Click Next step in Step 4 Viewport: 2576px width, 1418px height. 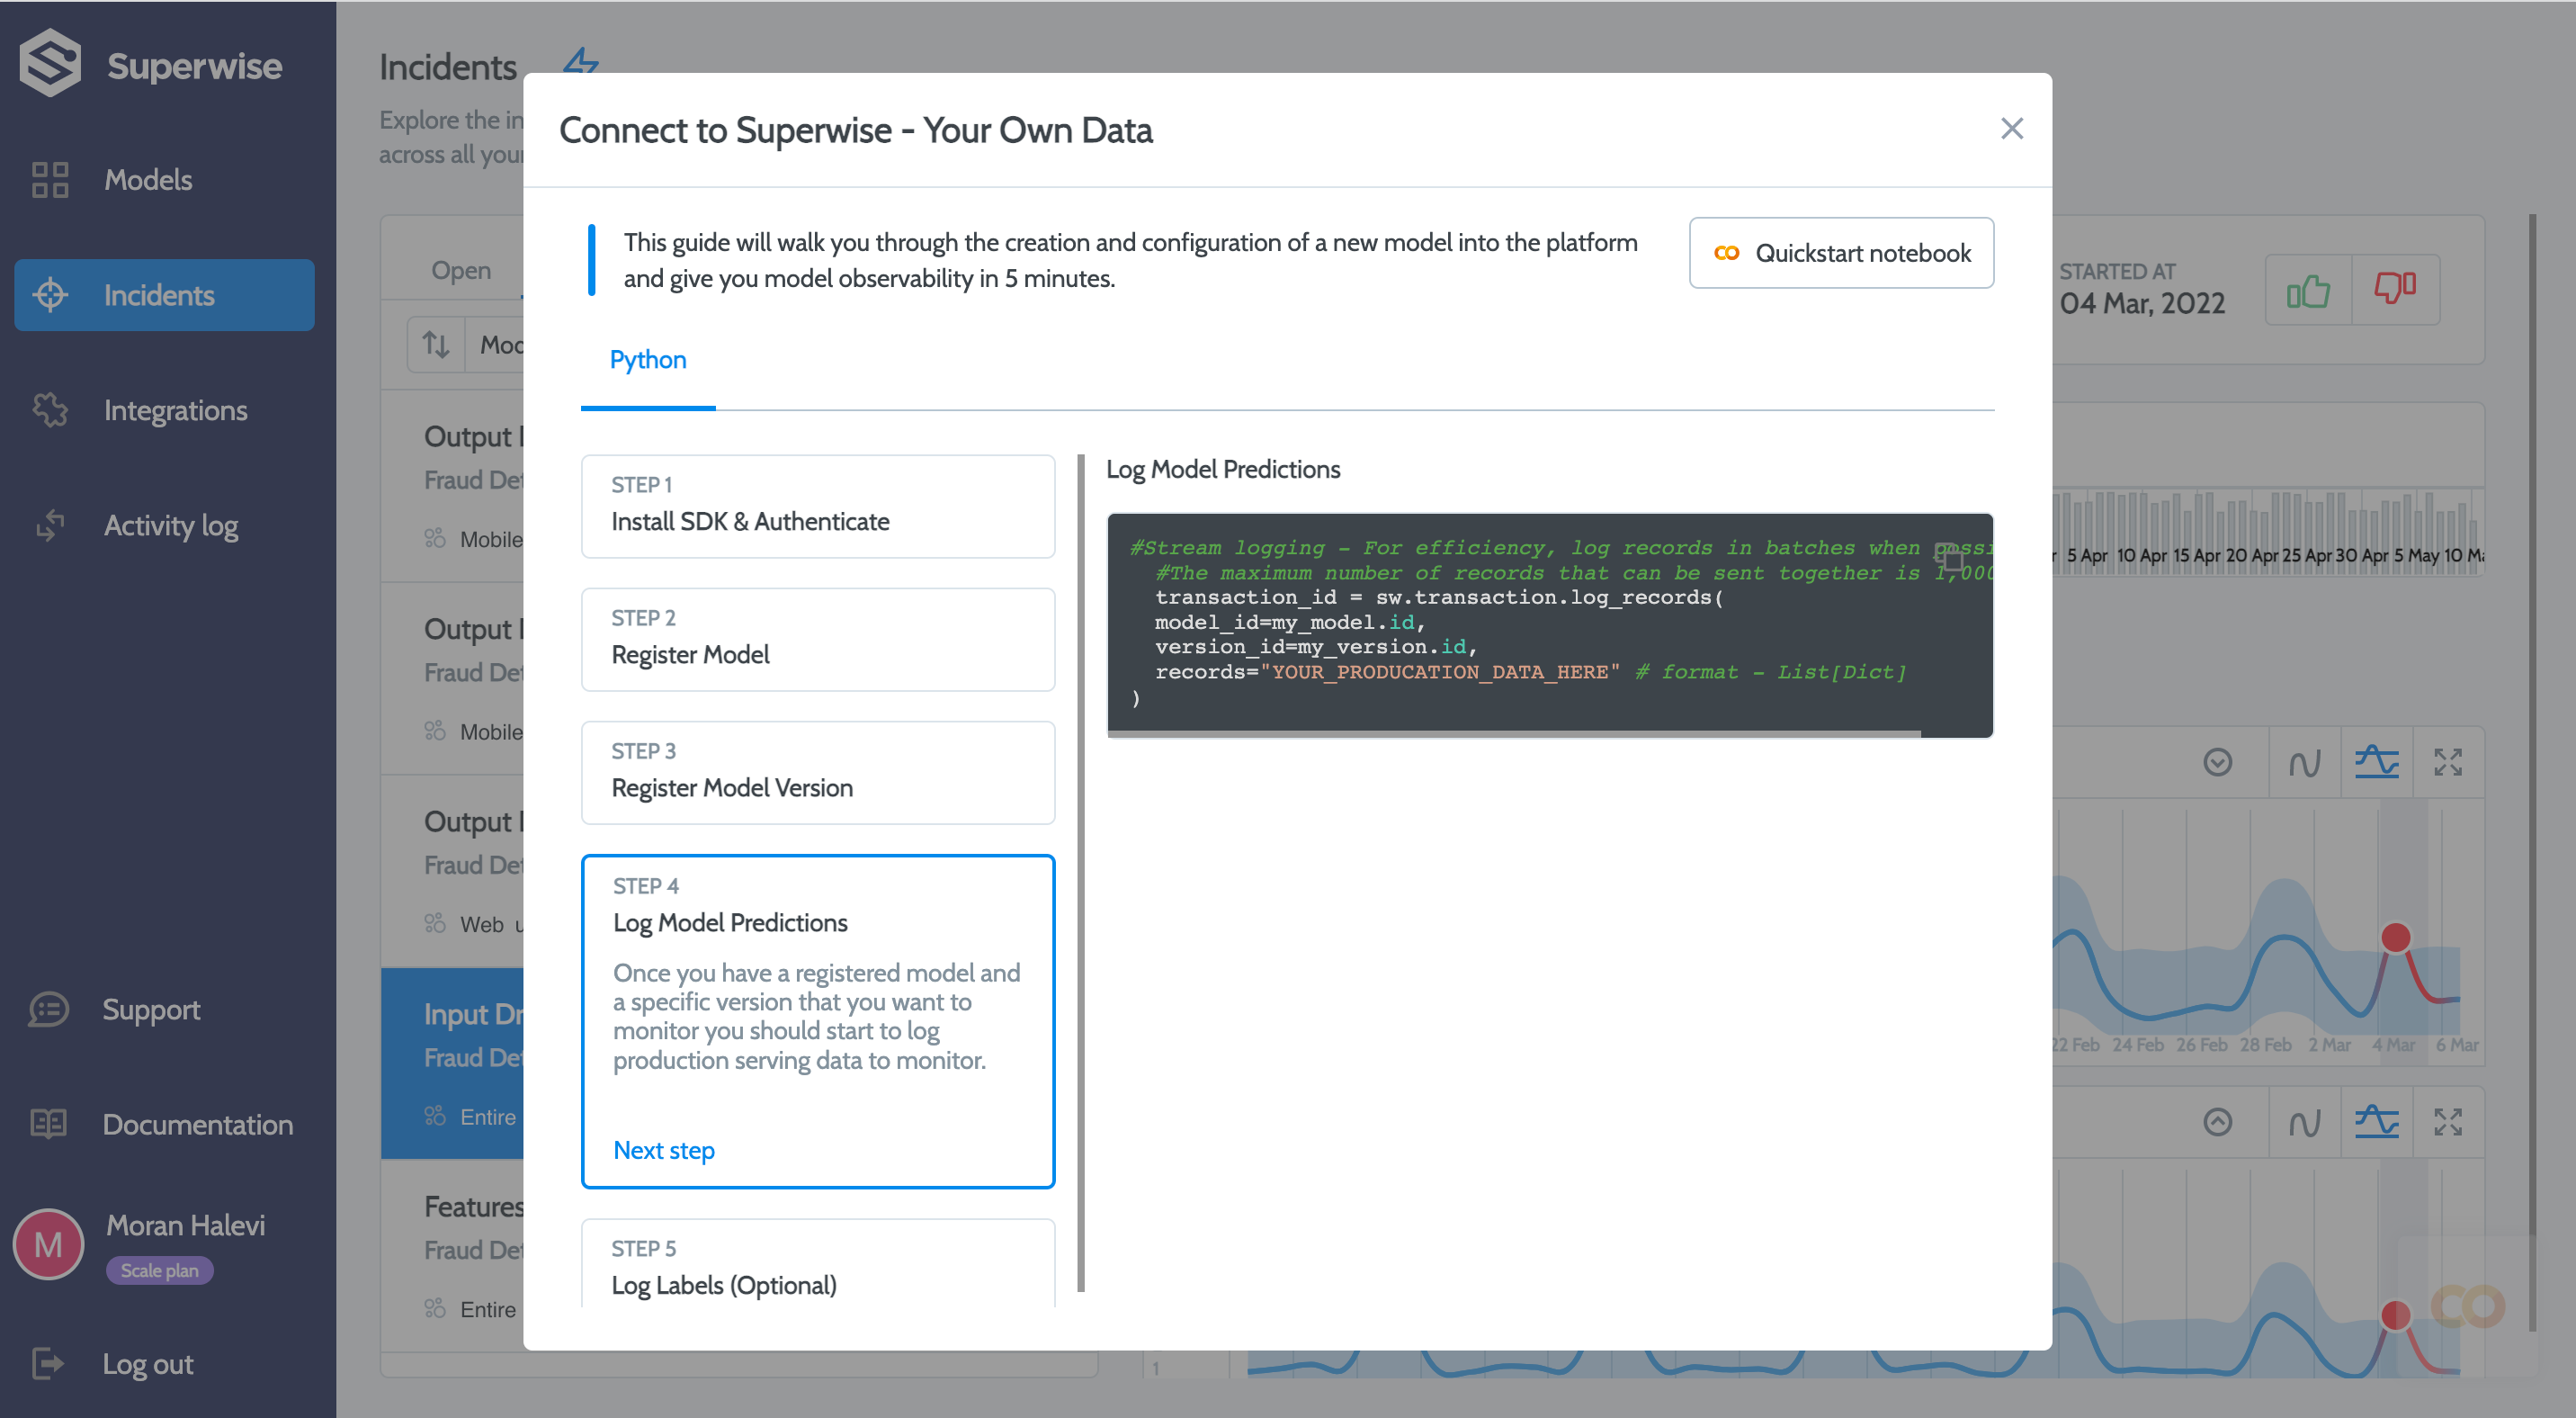[663, 1150]
